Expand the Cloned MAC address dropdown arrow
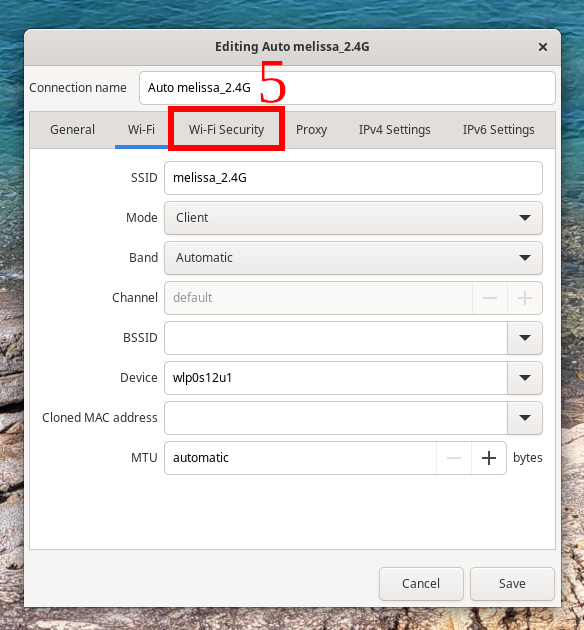584x630 pixels. click(x=525, y=418)
